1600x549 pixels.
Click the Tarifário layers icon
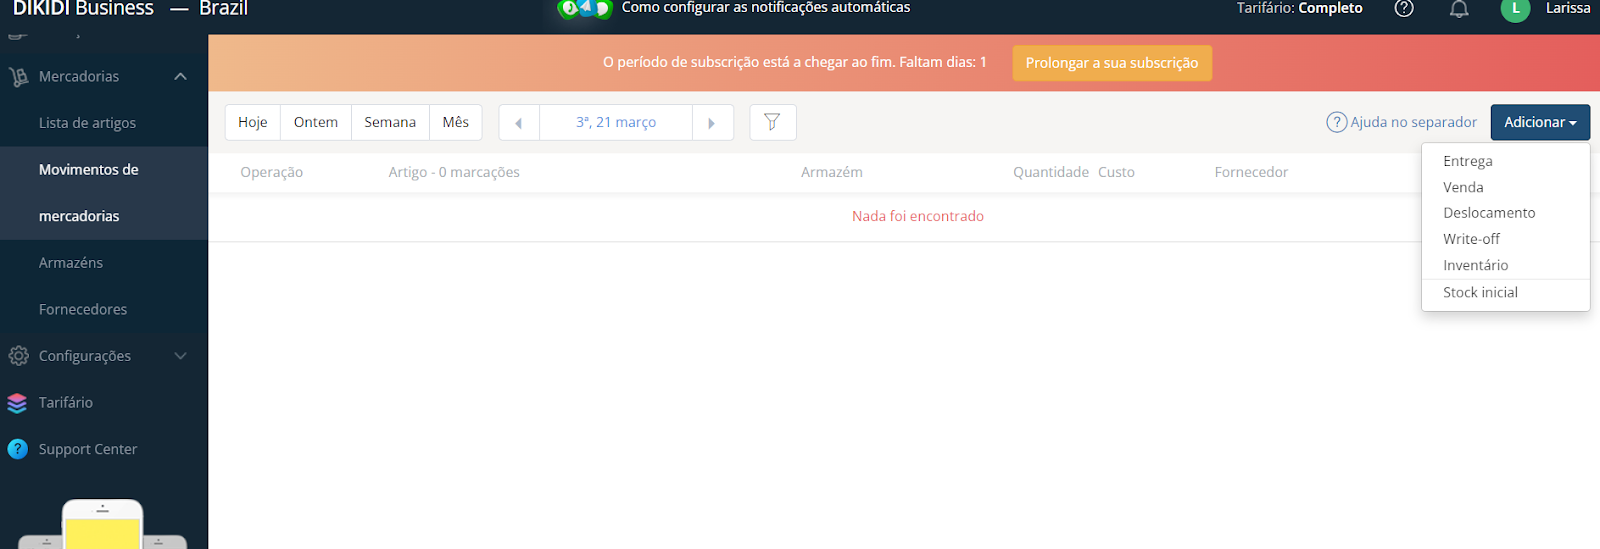click(17, 403)
